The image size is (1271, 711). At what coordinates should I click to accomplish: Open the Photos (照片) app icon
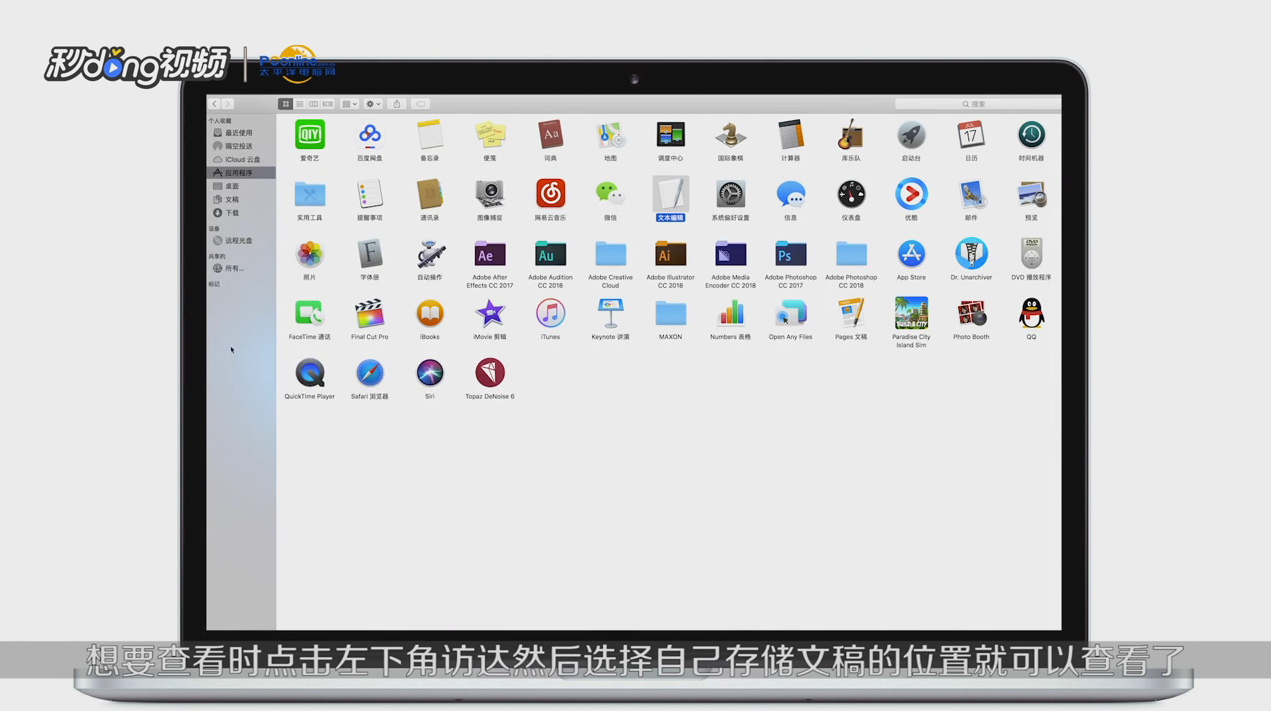click(x=310, y=254)
